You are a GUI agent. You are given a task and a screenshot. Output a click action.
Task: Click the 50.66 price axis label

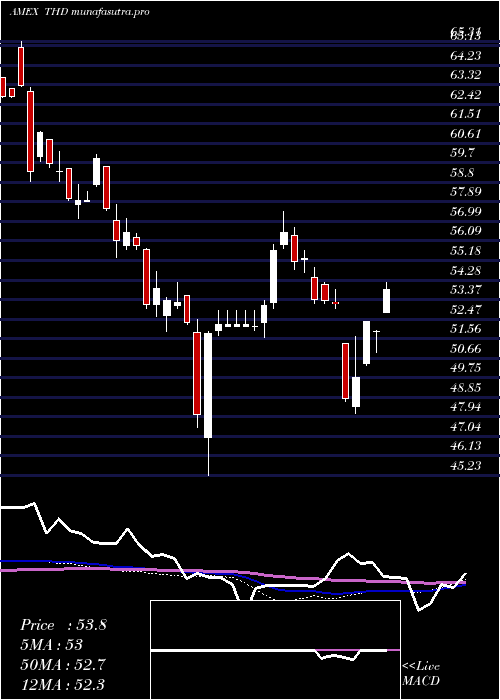point(466,349)
